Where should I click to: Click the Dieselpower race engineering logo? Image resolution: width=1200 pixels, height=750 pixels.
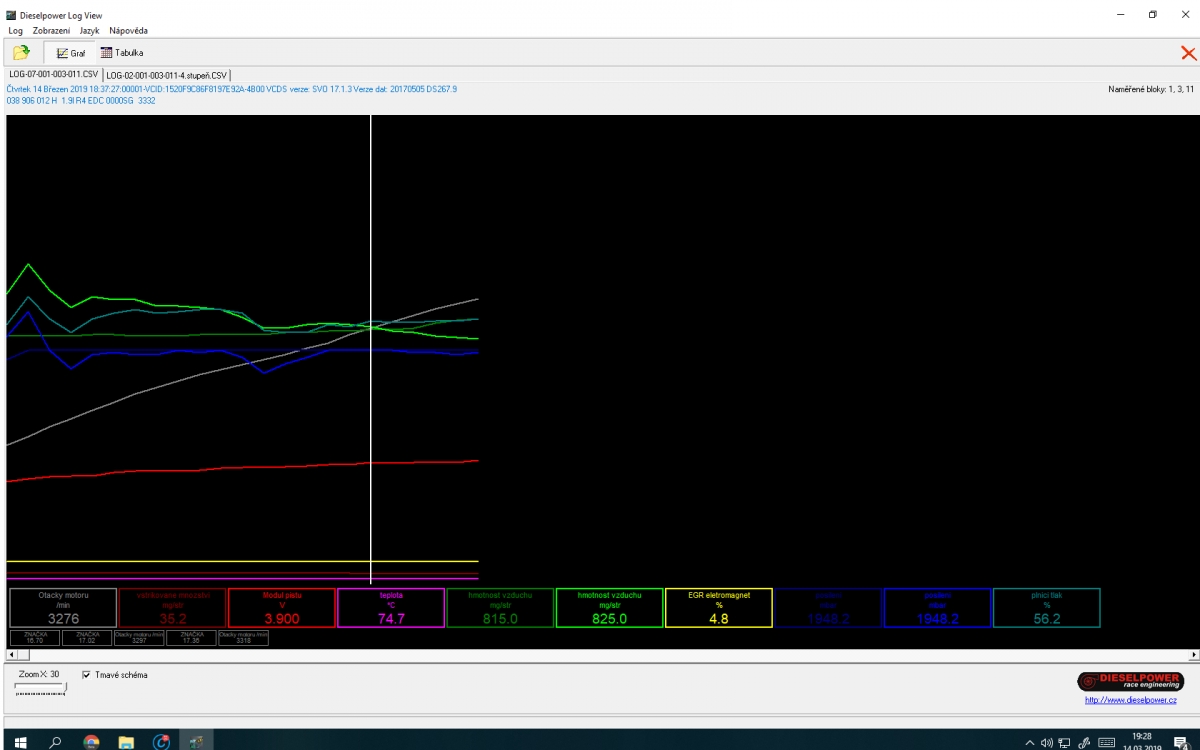coord(1130,681)
